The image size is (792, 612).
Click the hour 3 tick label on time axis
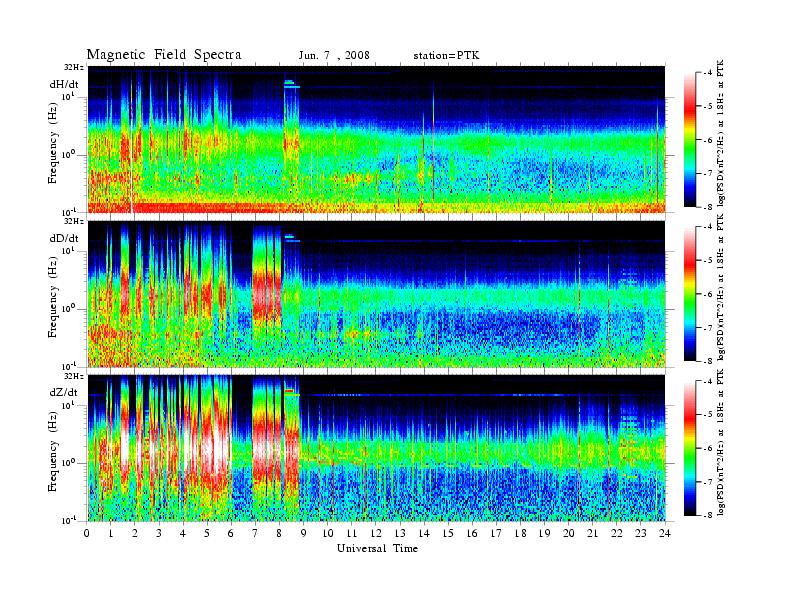click(159, 533)
